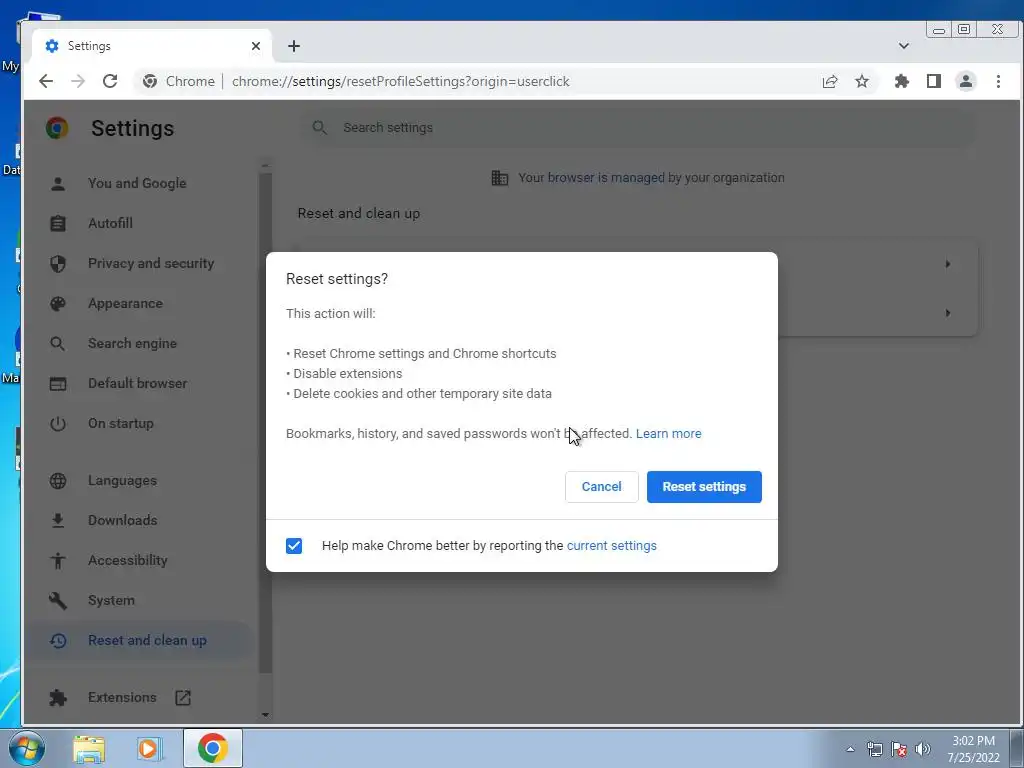Click the magnifier Search engine icon

pyautogui.click(x=57, y=344)
